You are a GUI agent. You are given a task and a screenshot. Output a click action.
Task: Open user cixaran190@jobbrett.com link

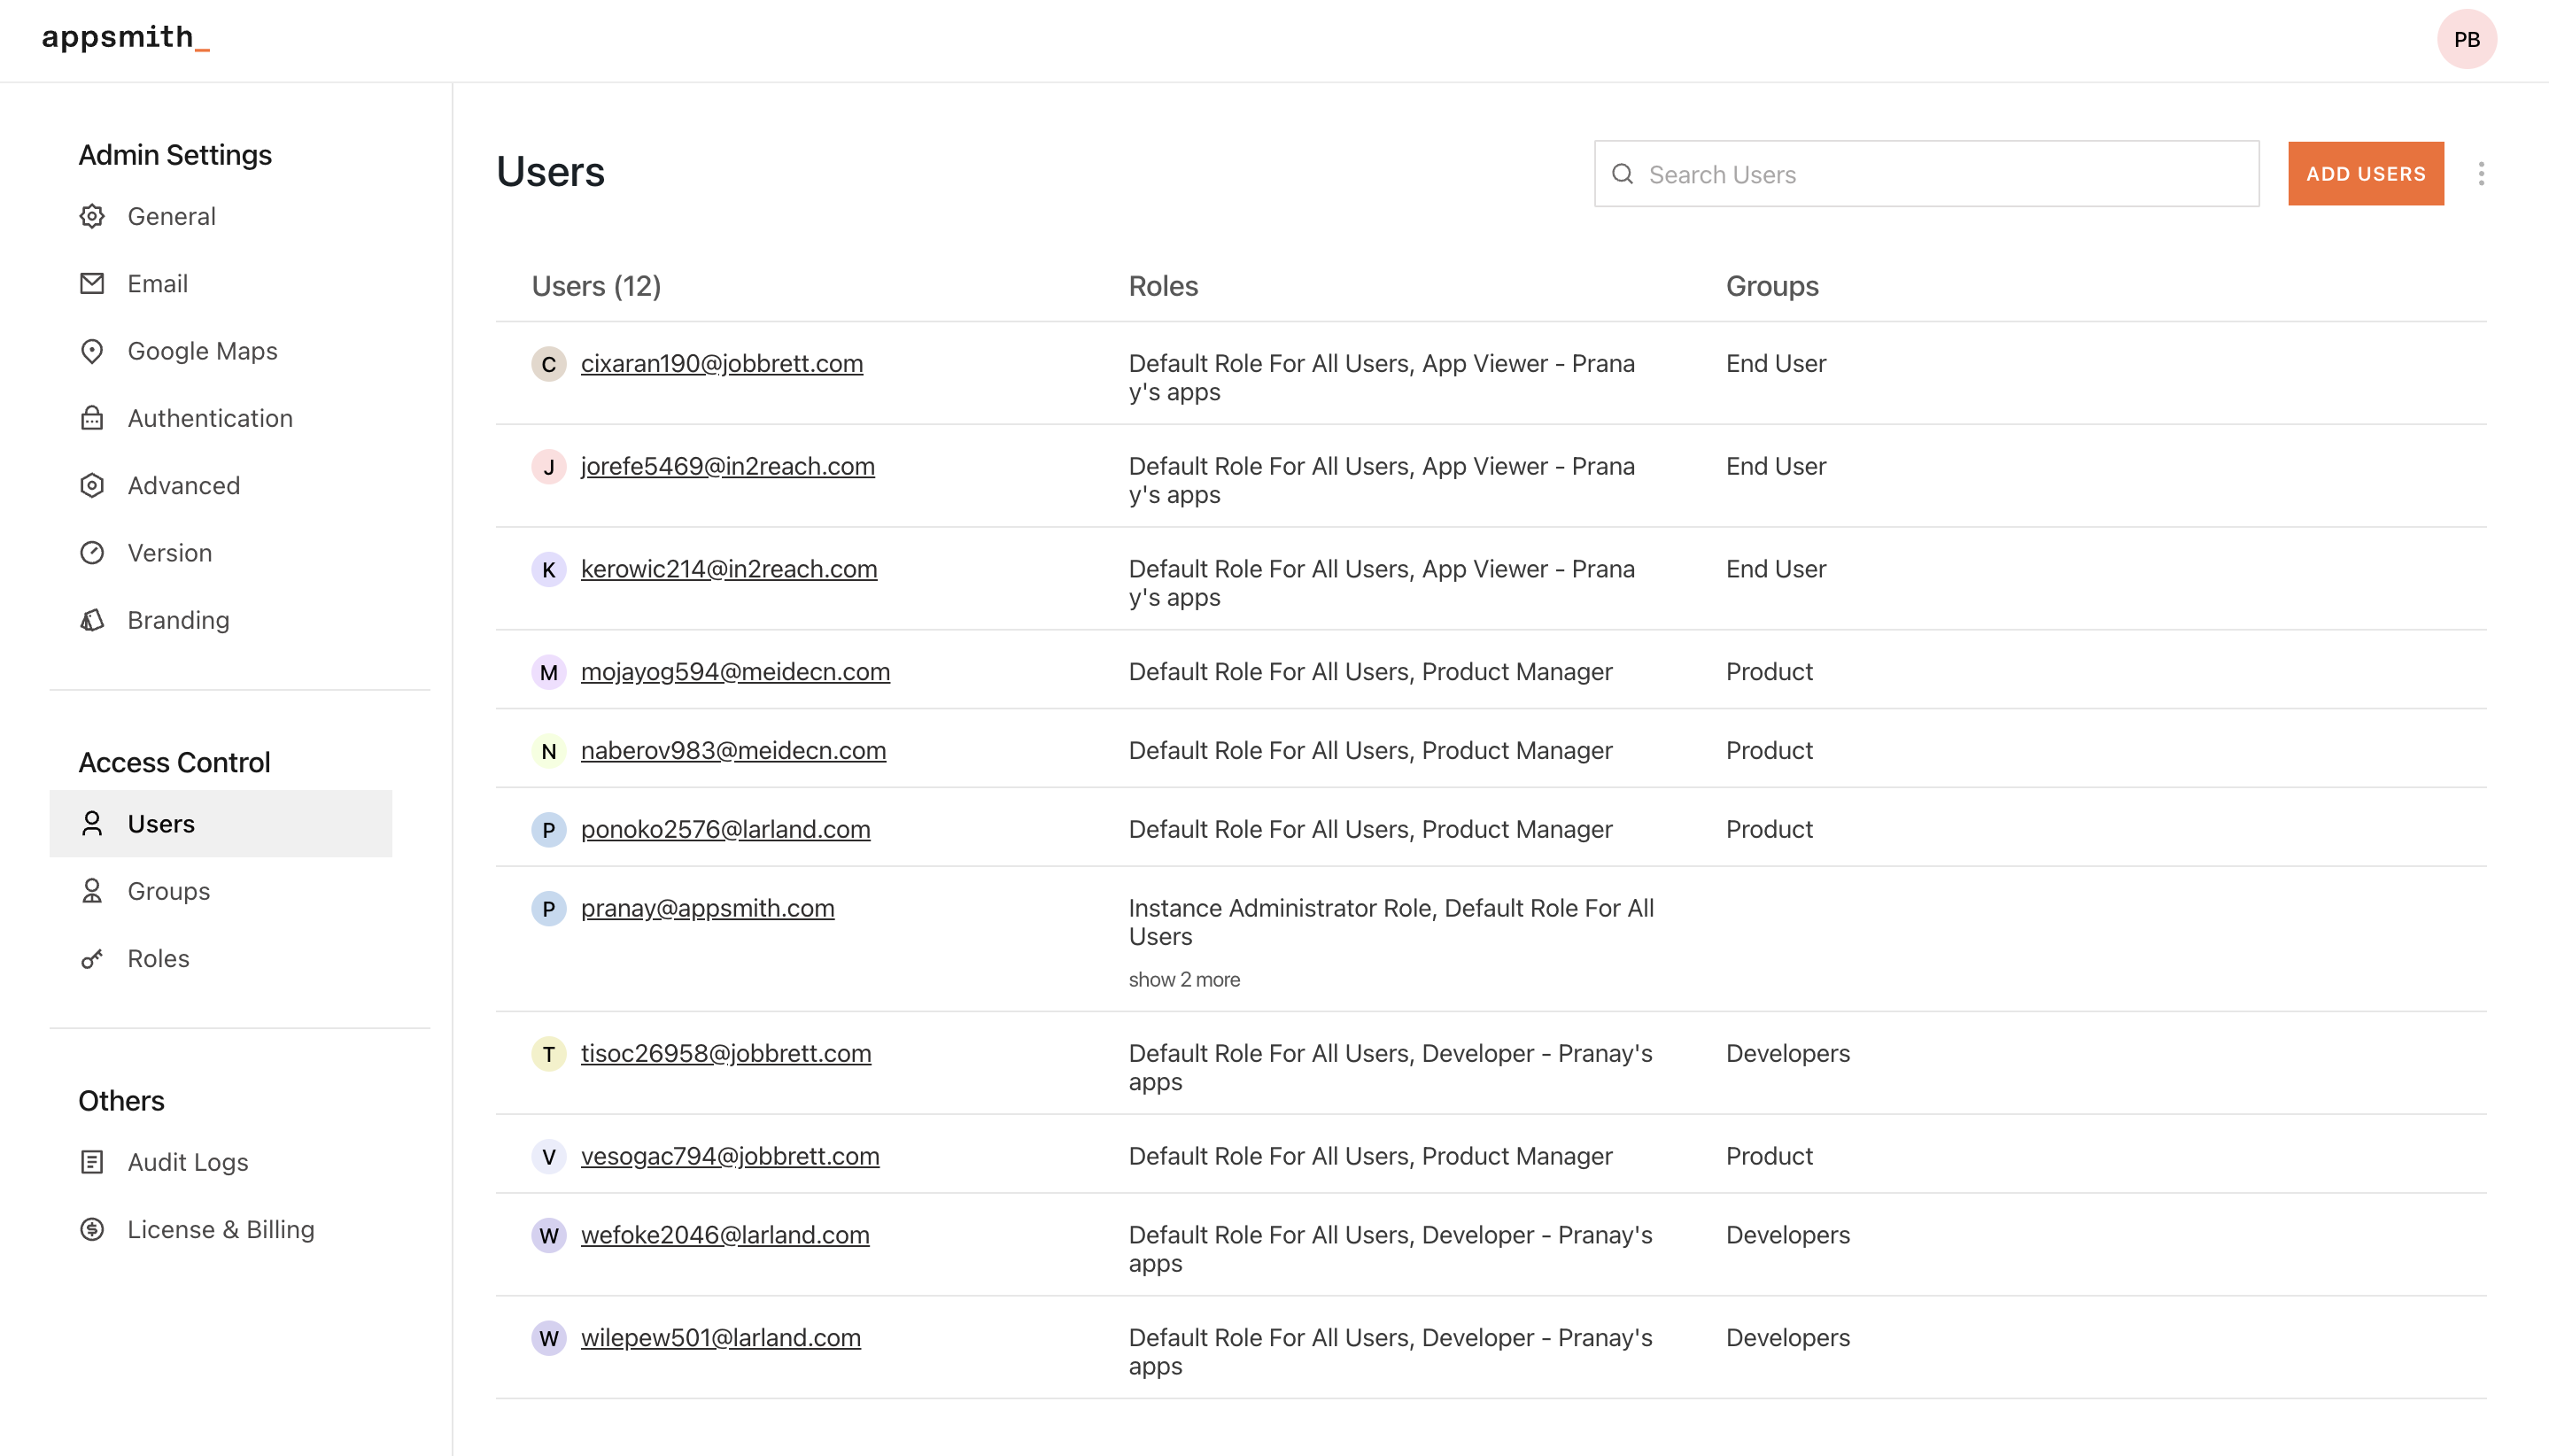721,363
